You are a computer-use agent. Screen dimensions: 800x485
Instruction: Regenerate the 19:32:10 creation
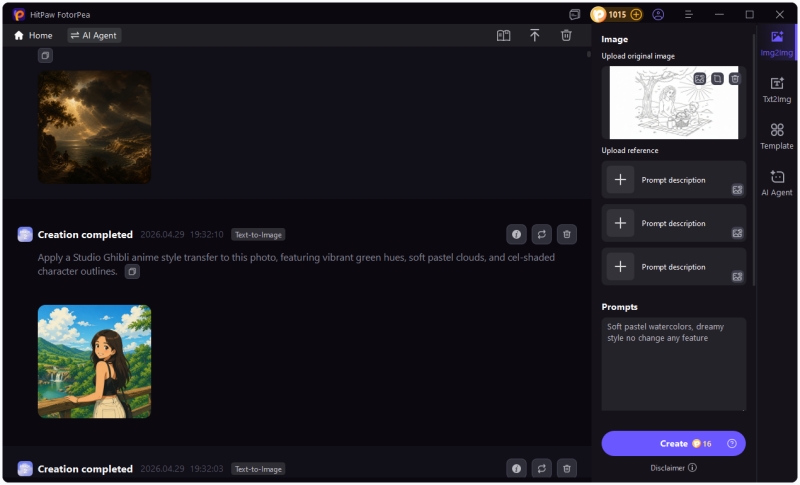click(x=541, y=234)
